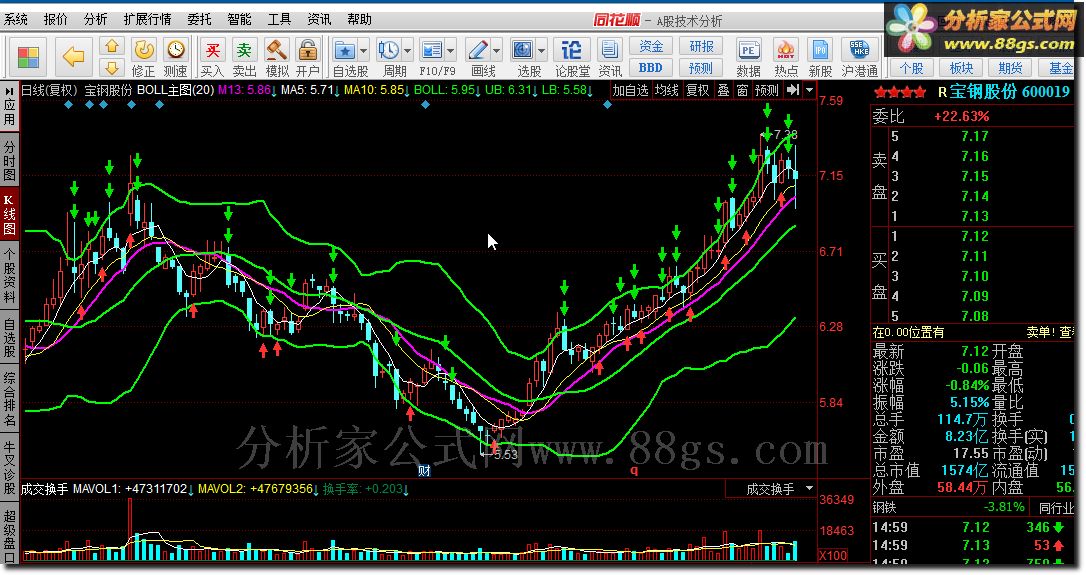Image resolution: width=1086 pixels, height=575 pixels.
Task: Expand 选股 dropdown arrow
Action: click(x=541, y=51)
